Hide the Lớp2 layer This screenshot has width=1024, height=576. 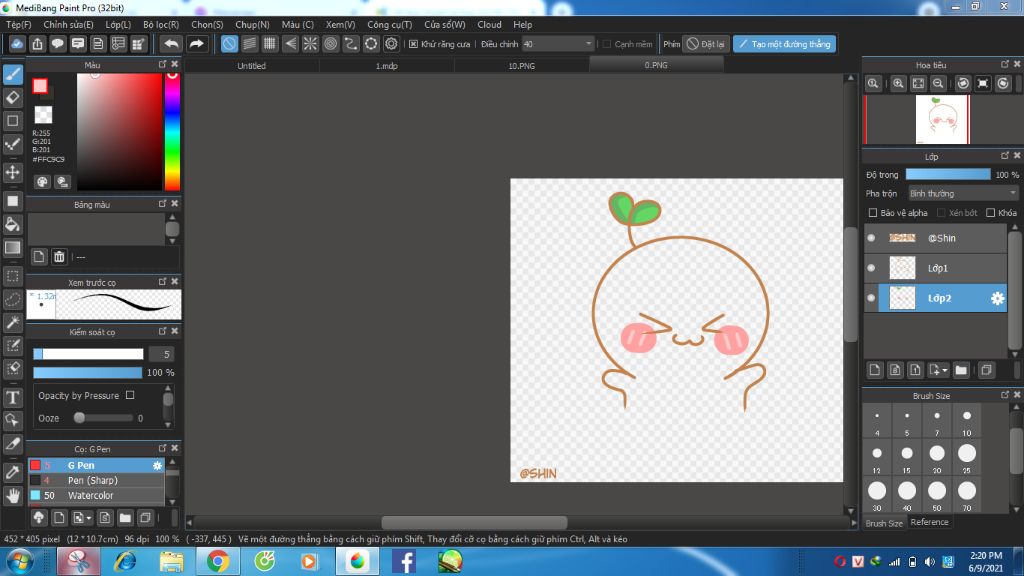tap(871, 298)
